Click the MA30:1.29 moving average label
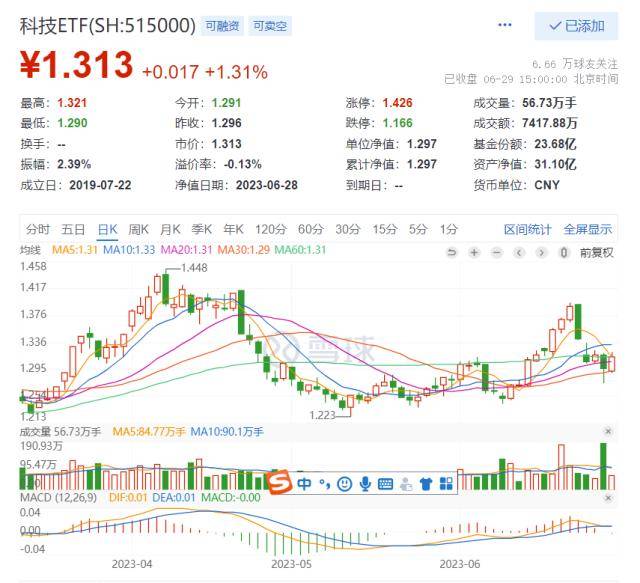Viewport: 640px width, 583px height. point(244,250)
